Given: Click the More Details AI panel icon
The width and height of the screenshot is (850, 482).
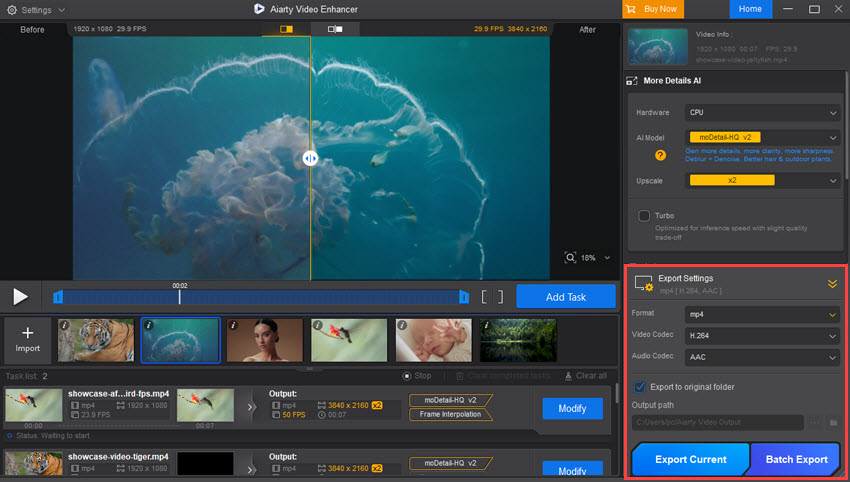Looking at the screenshot, I should pos(632,81).
